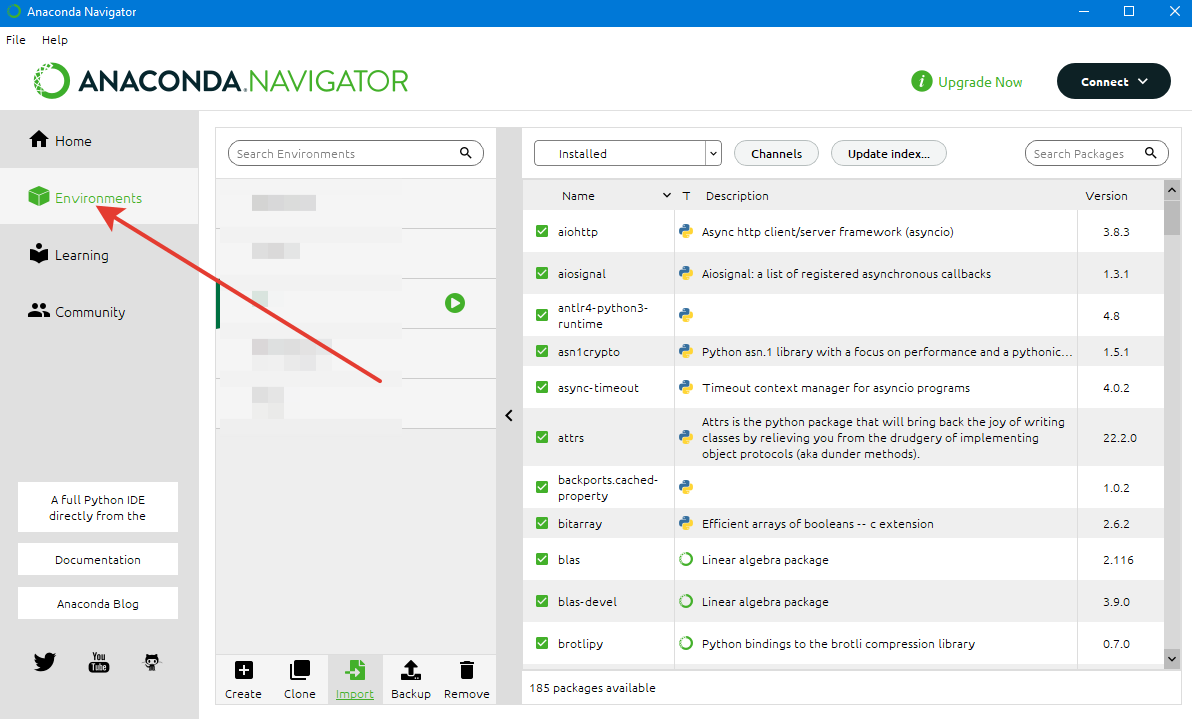Click the blas version 2.116 cell
Screen dimensions: 1192x719
1118,560
